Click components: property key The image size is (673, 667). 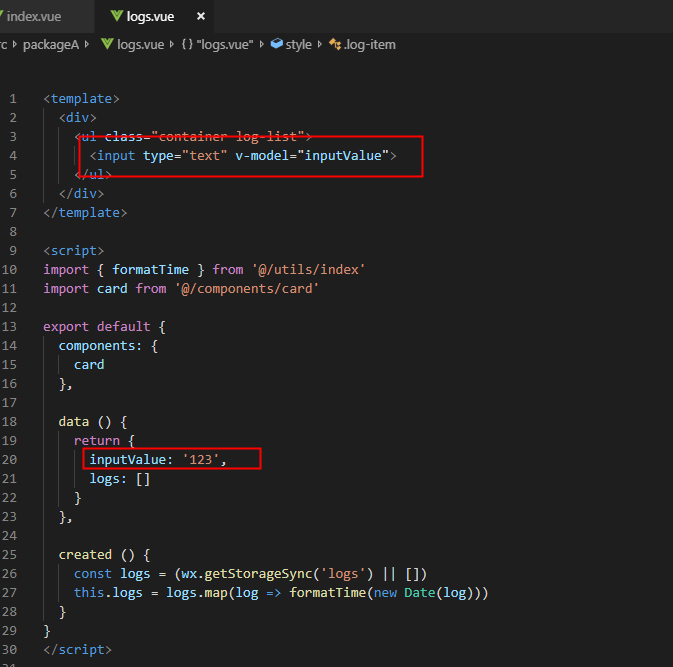pyautogui.click(x=100, y=346)
